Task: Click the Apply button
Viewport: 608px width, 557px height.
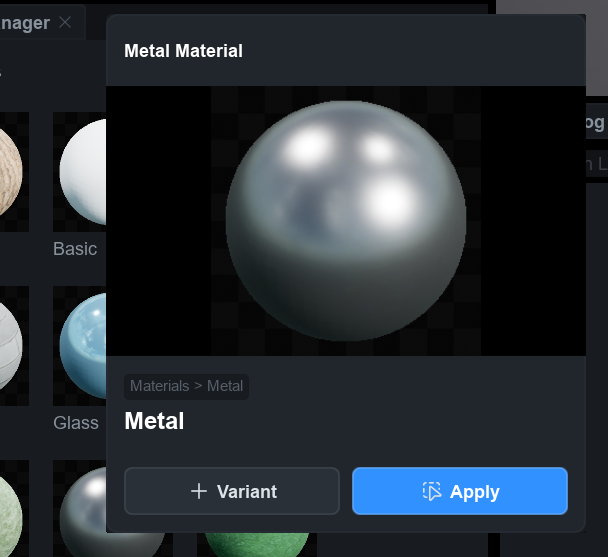Action: pos(459,491)
